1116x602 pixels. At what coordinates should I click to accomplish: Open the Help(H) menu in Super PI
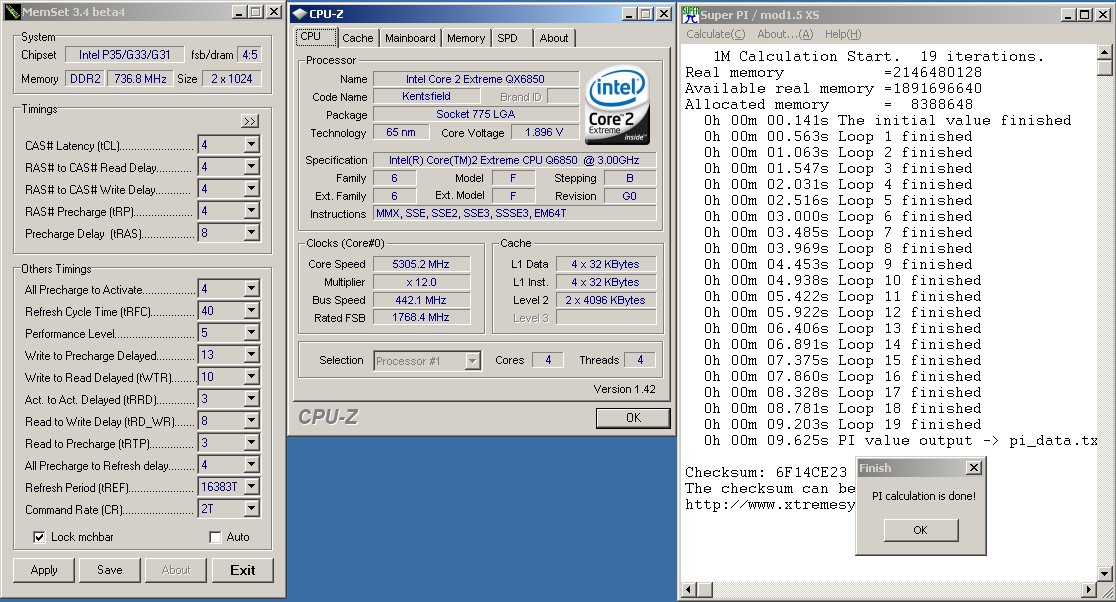click(x=843, y=34)
